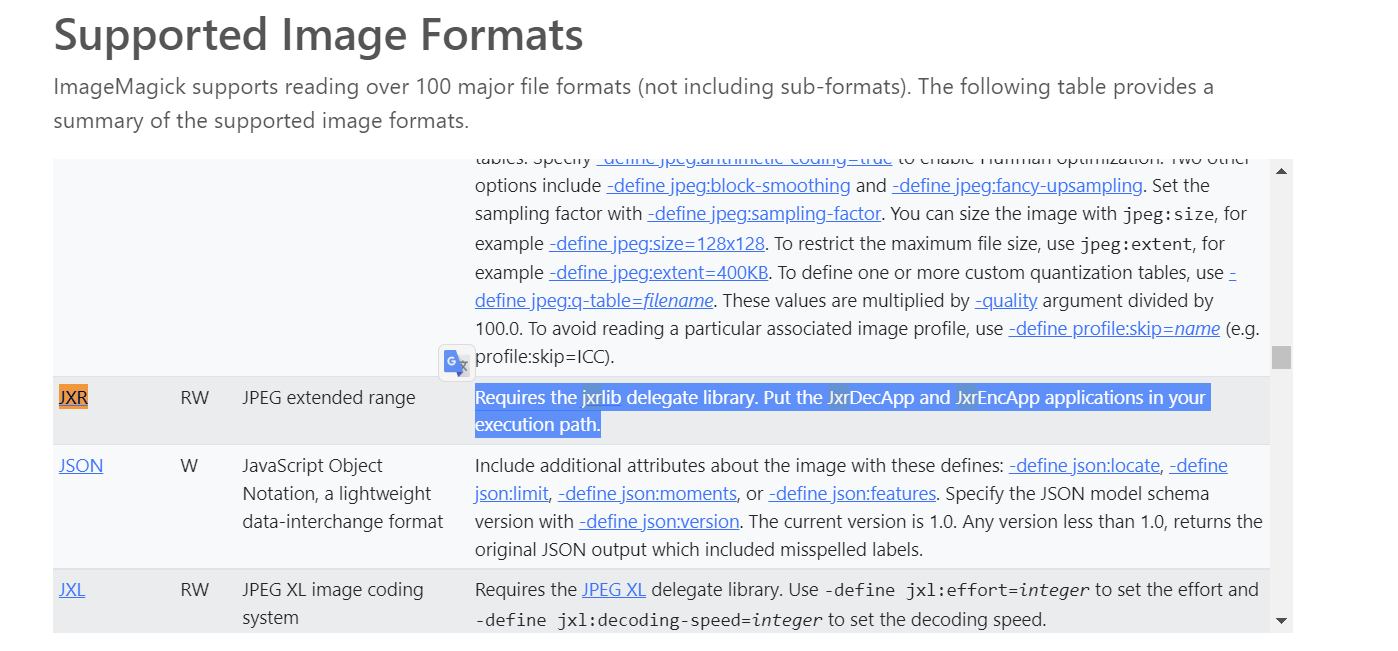Open the -define jpeg:size=128x128 example link
The width and height of the screenshot is (1398, 651).
point(657,243)
